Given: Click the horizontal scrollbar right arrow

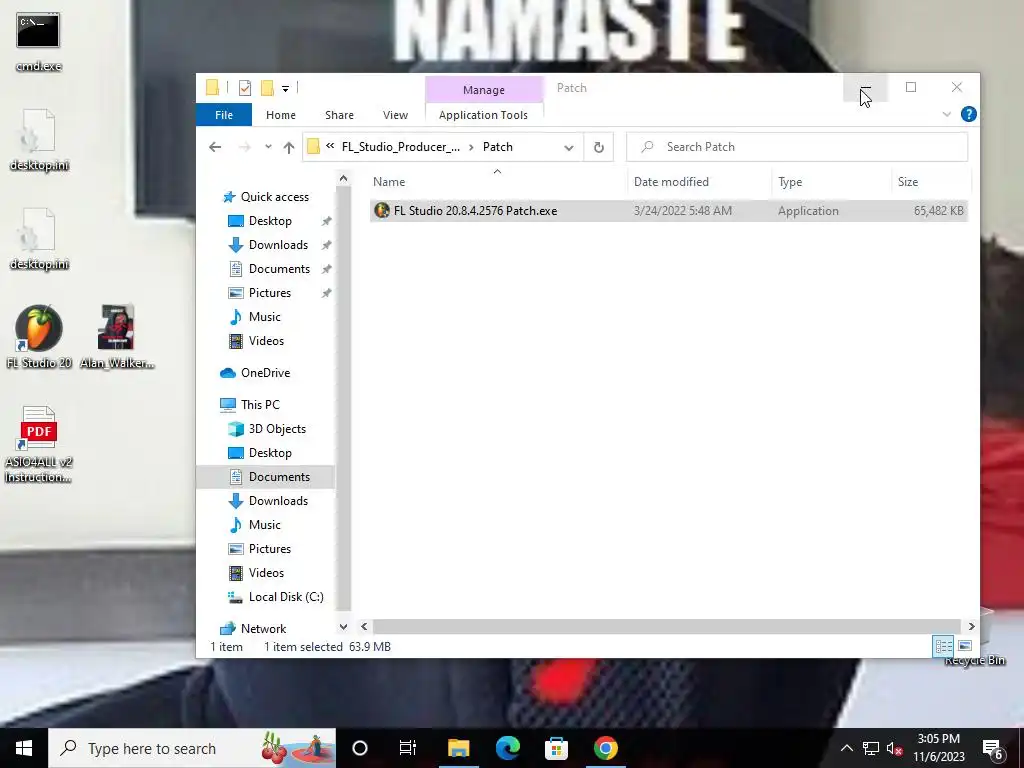Looking at the screenshot, I should [972, 626].
